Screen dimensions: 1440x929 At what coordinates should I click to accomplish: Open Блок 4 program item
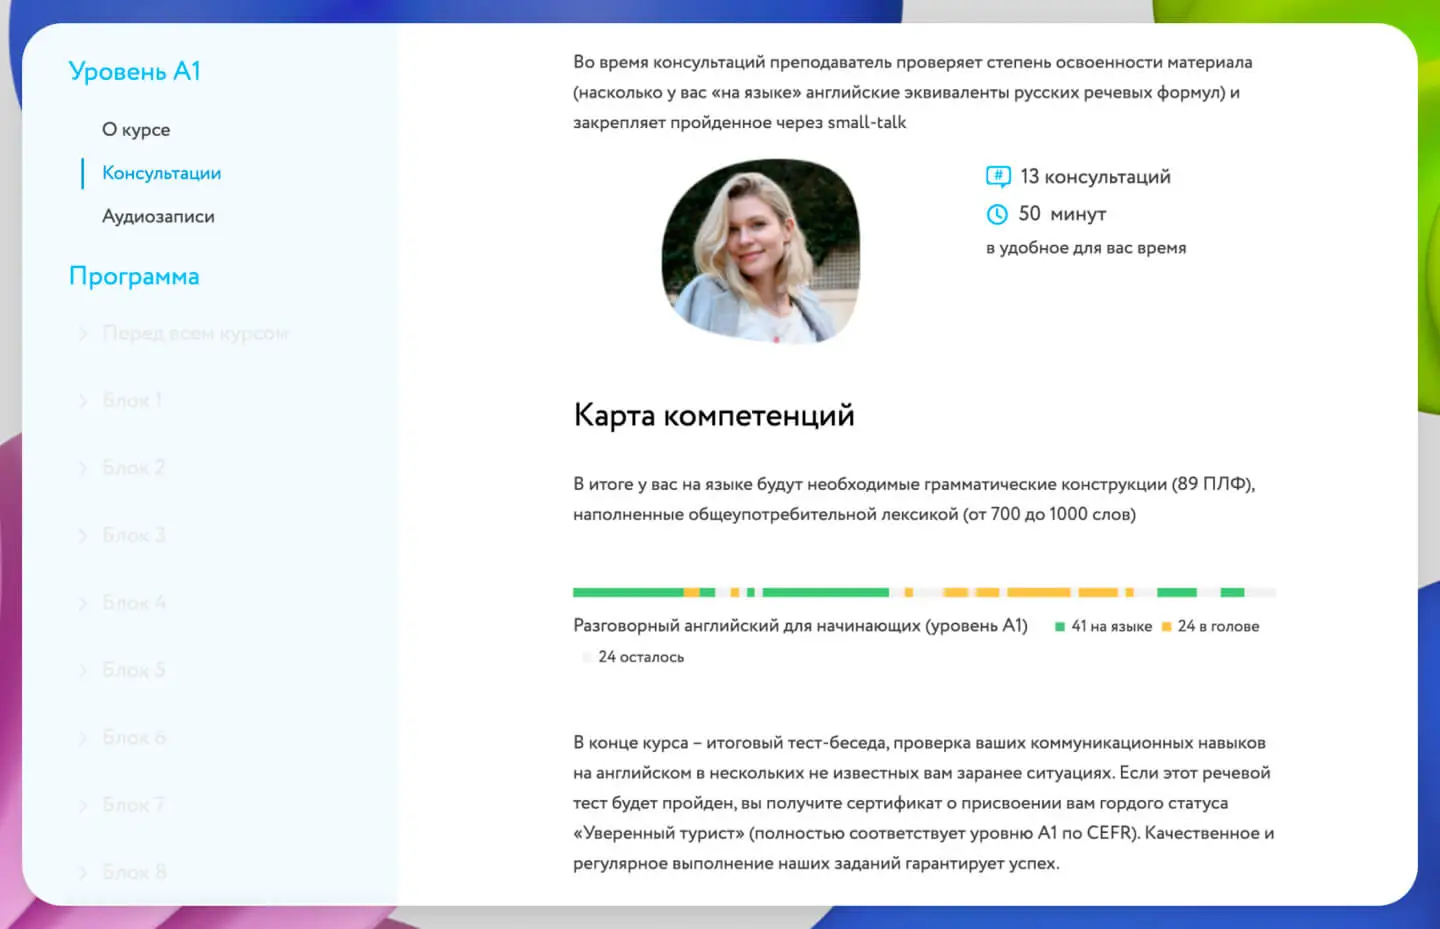(x=133, y=603)
